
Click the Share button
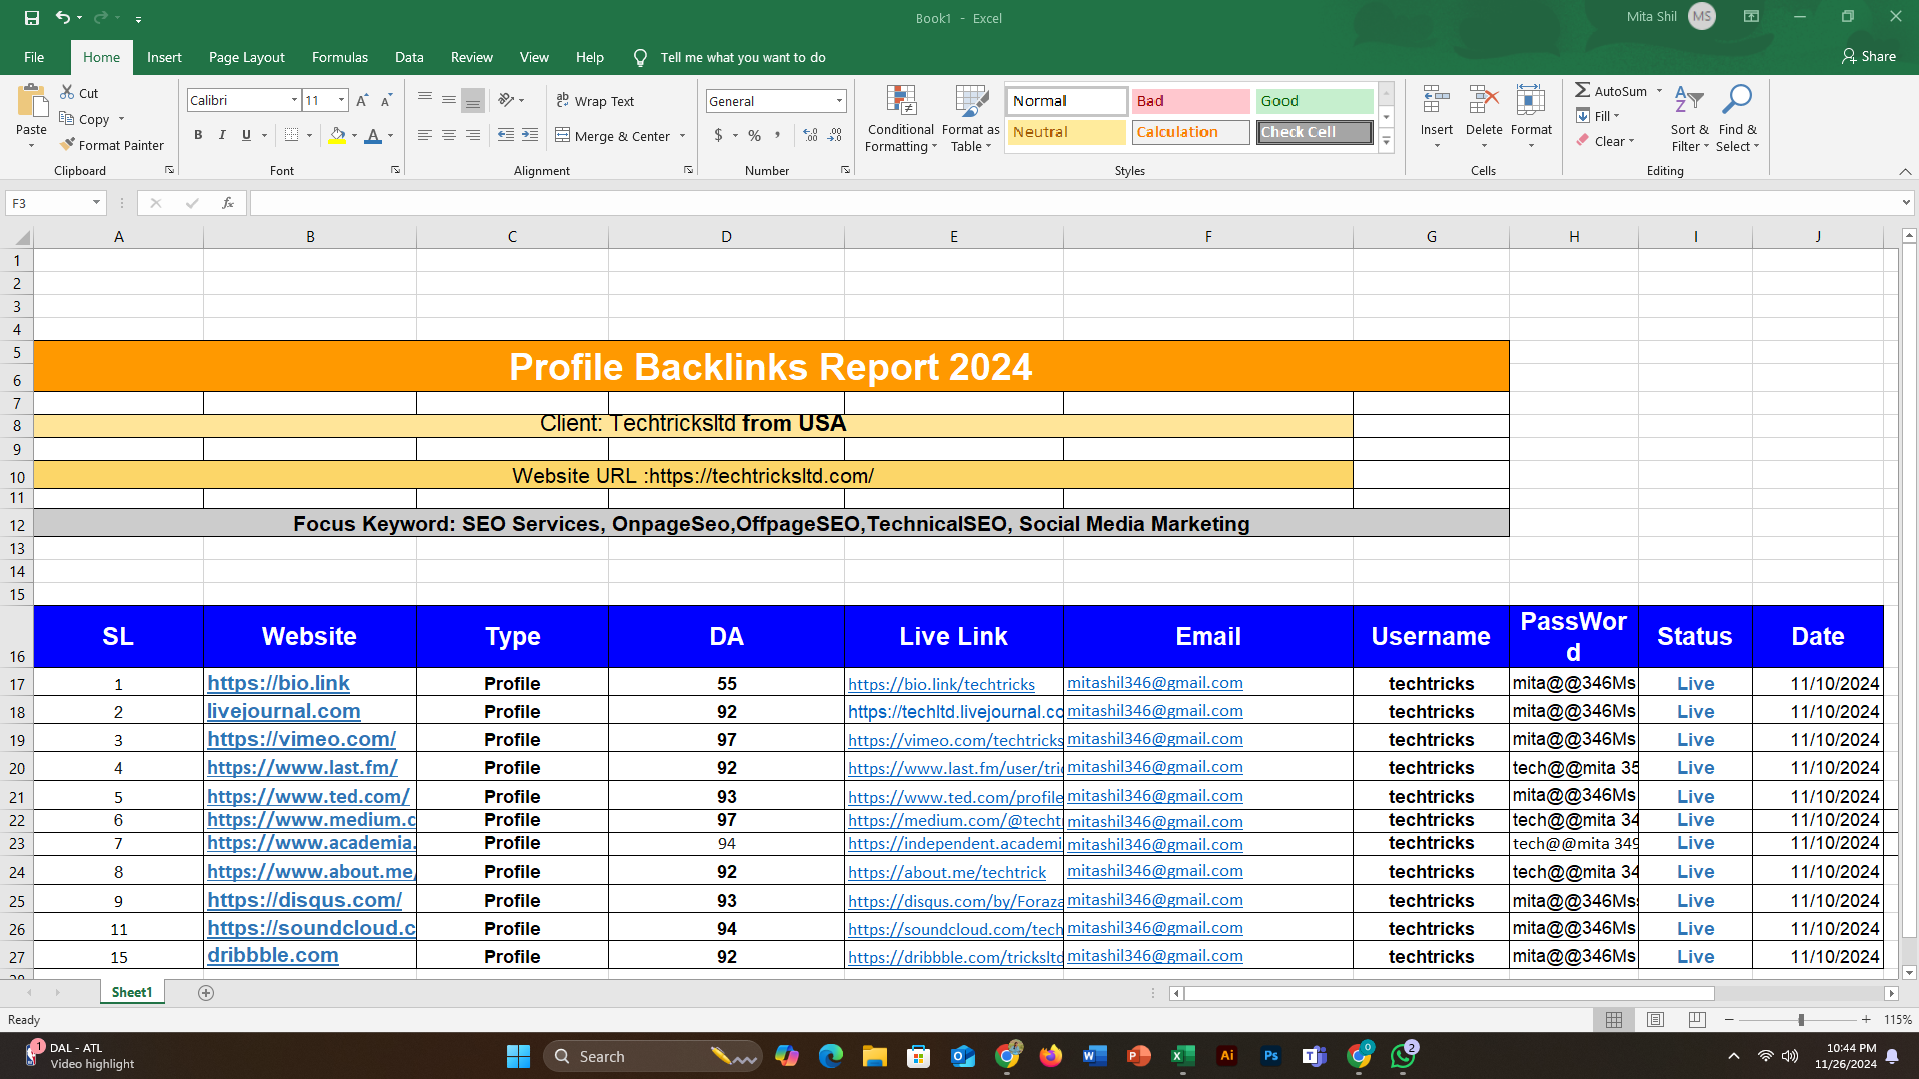(x=1868, y=57)
